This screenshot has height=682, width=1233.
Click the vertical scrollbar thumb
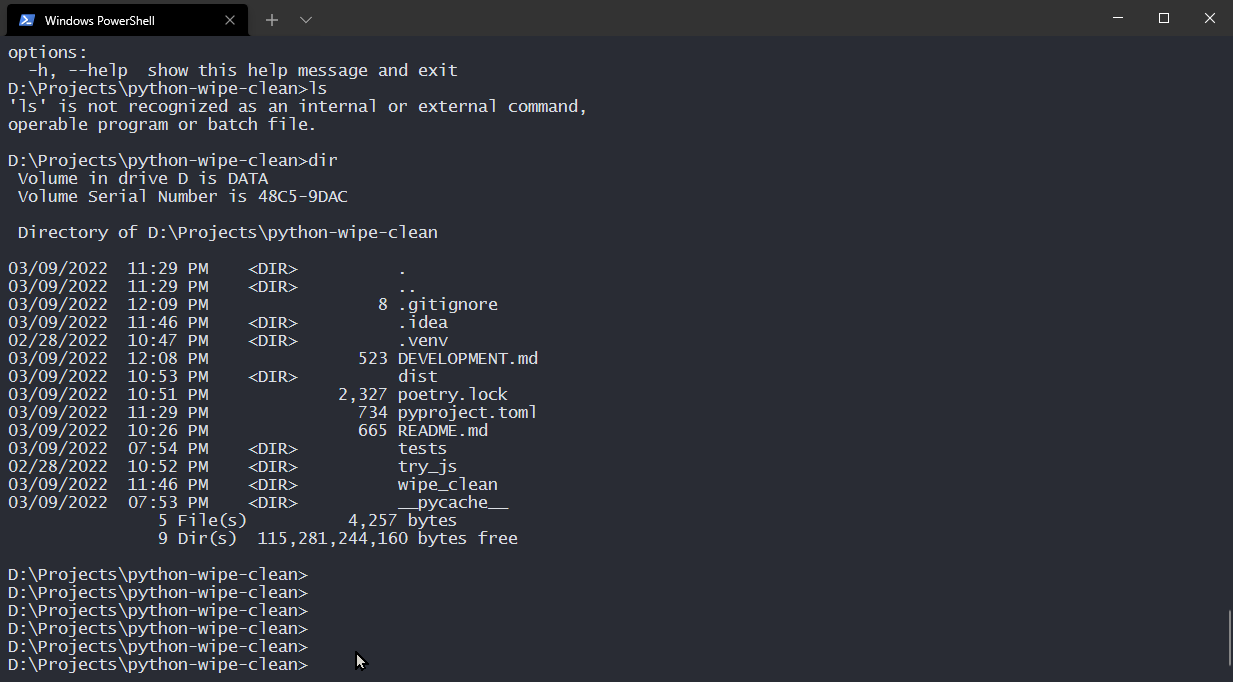pos(1229,638)
